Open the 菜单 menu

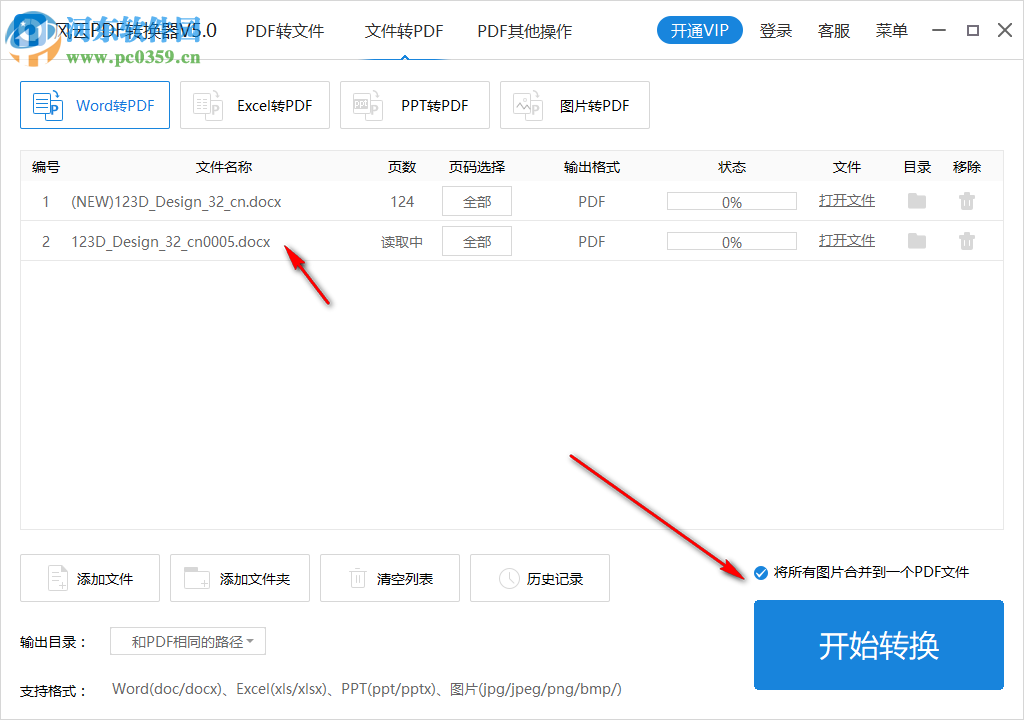[x=891, y=31]
